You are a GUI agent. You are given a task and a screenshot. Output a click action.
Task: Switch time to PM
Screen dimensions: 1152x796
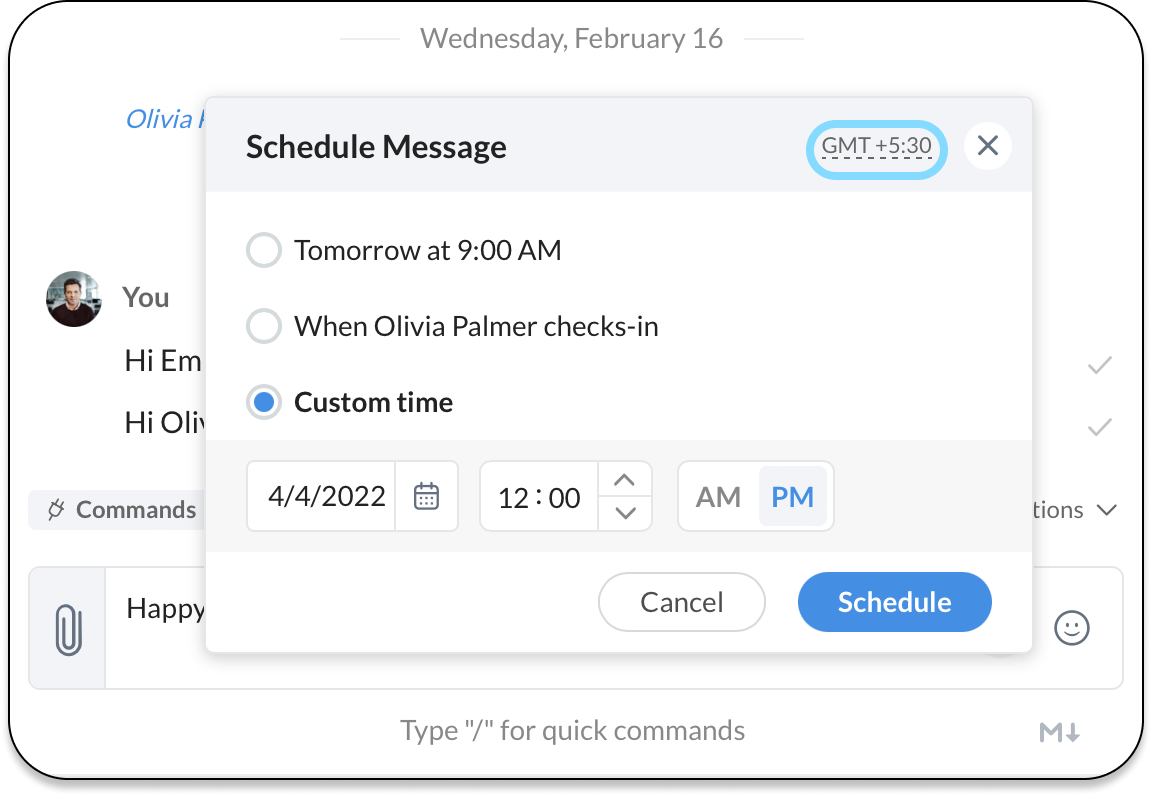[x=793, y=497]
